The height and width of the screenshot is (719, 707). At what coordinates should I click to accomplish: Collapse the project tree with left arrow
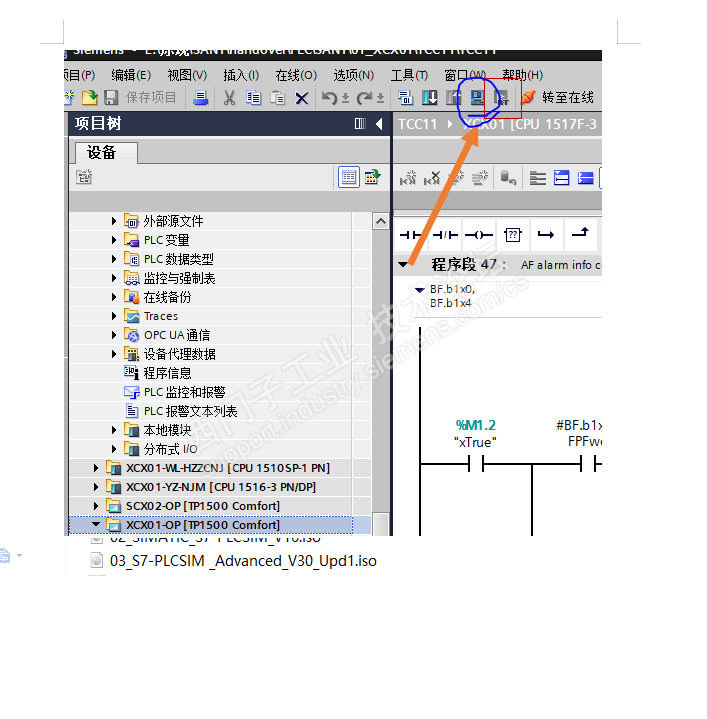coord(379,123)
